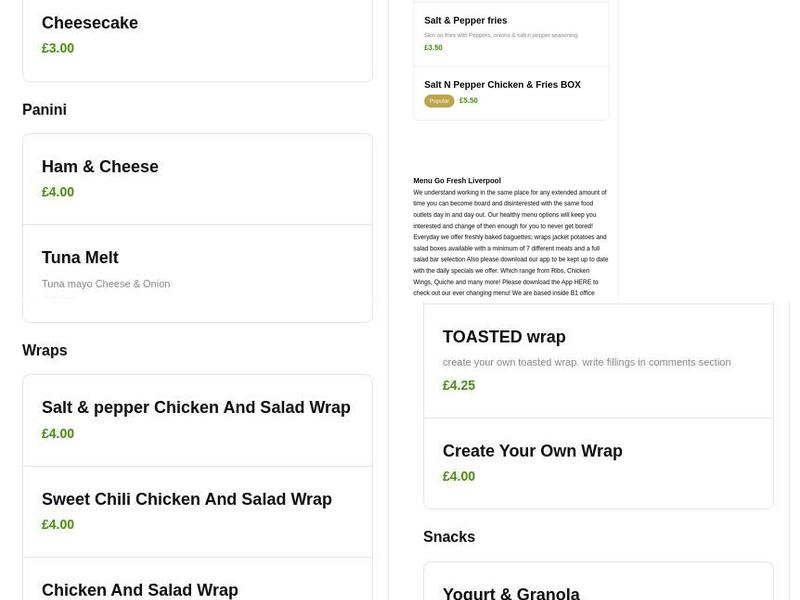Screen dimensions: 800x600
Task: Click the £4.25 price on TOASTED wrap
Action: [459, 385]
